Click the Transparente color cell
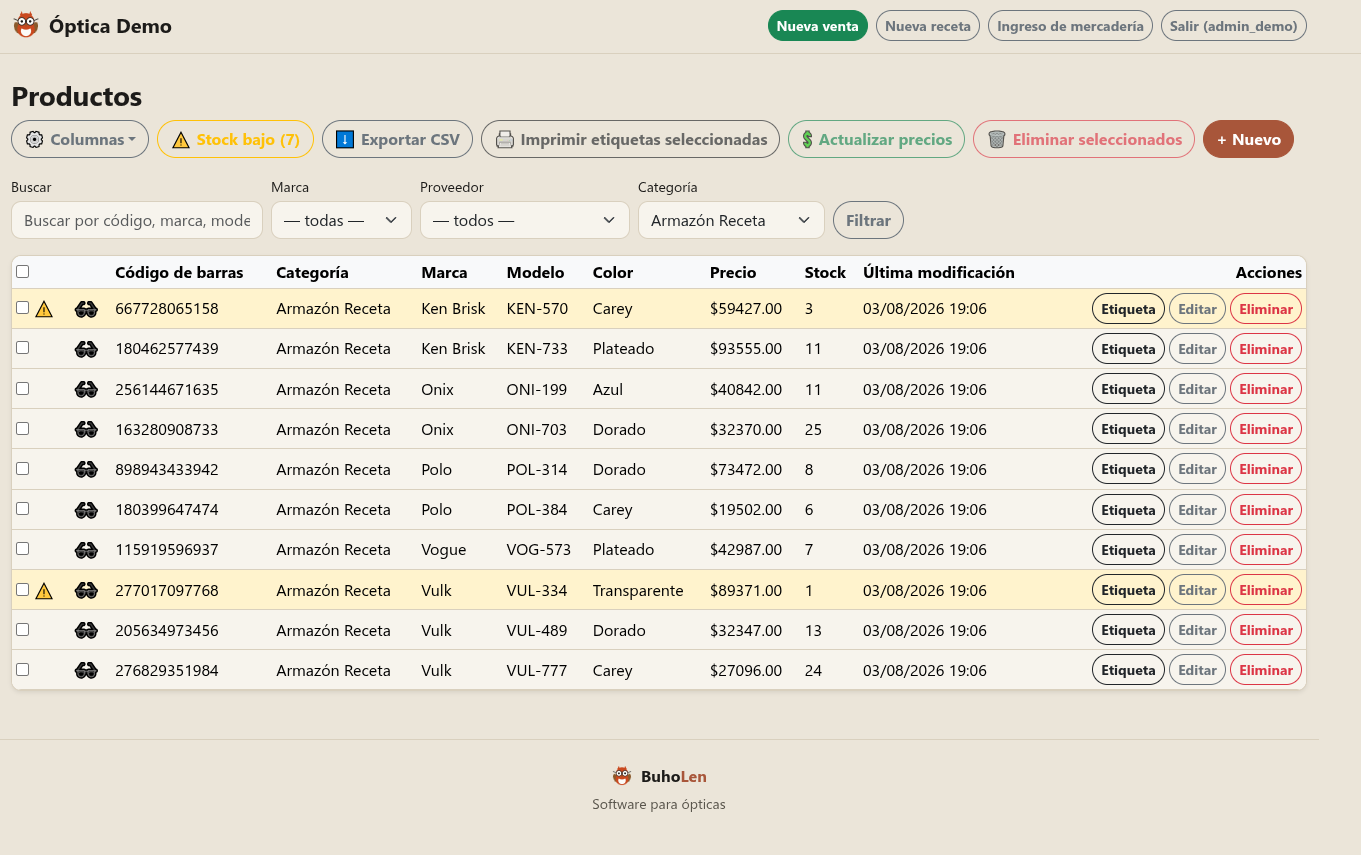 pyautogui.click(x=638, y=590)
